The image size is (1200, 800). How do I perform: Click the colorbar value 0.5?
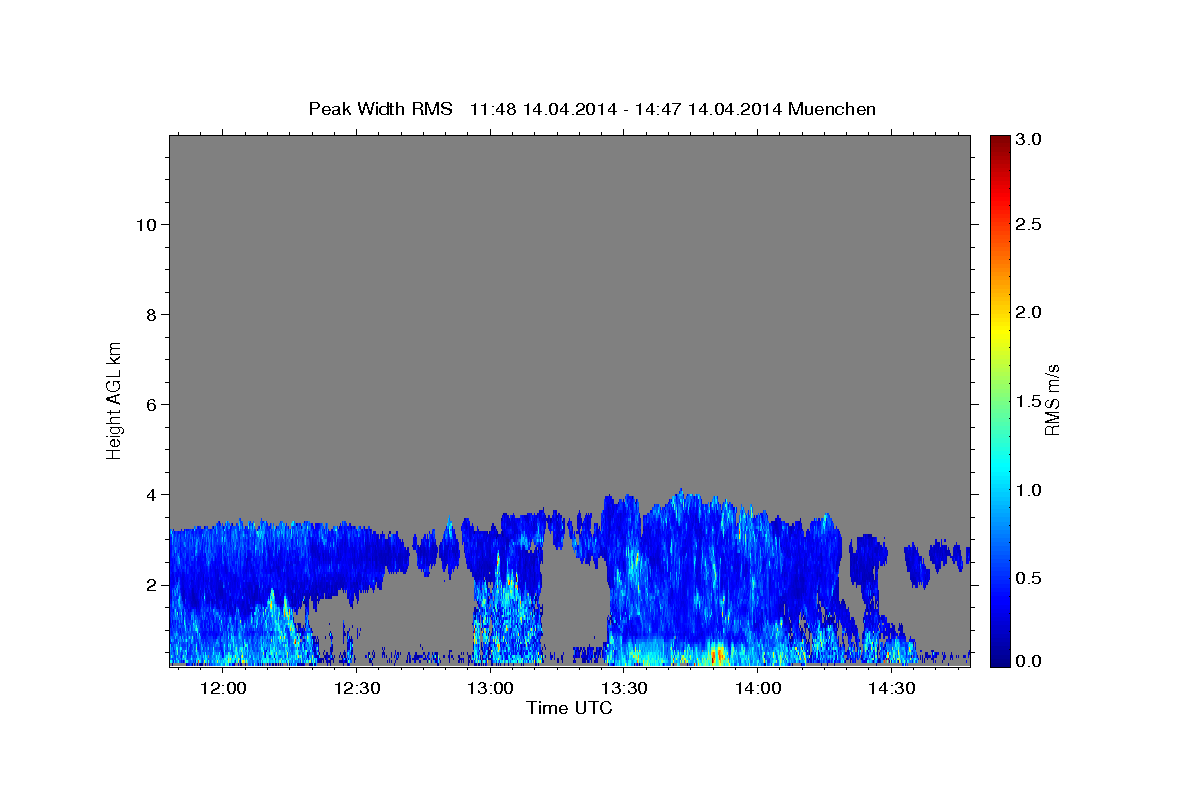click(1029, 578)
